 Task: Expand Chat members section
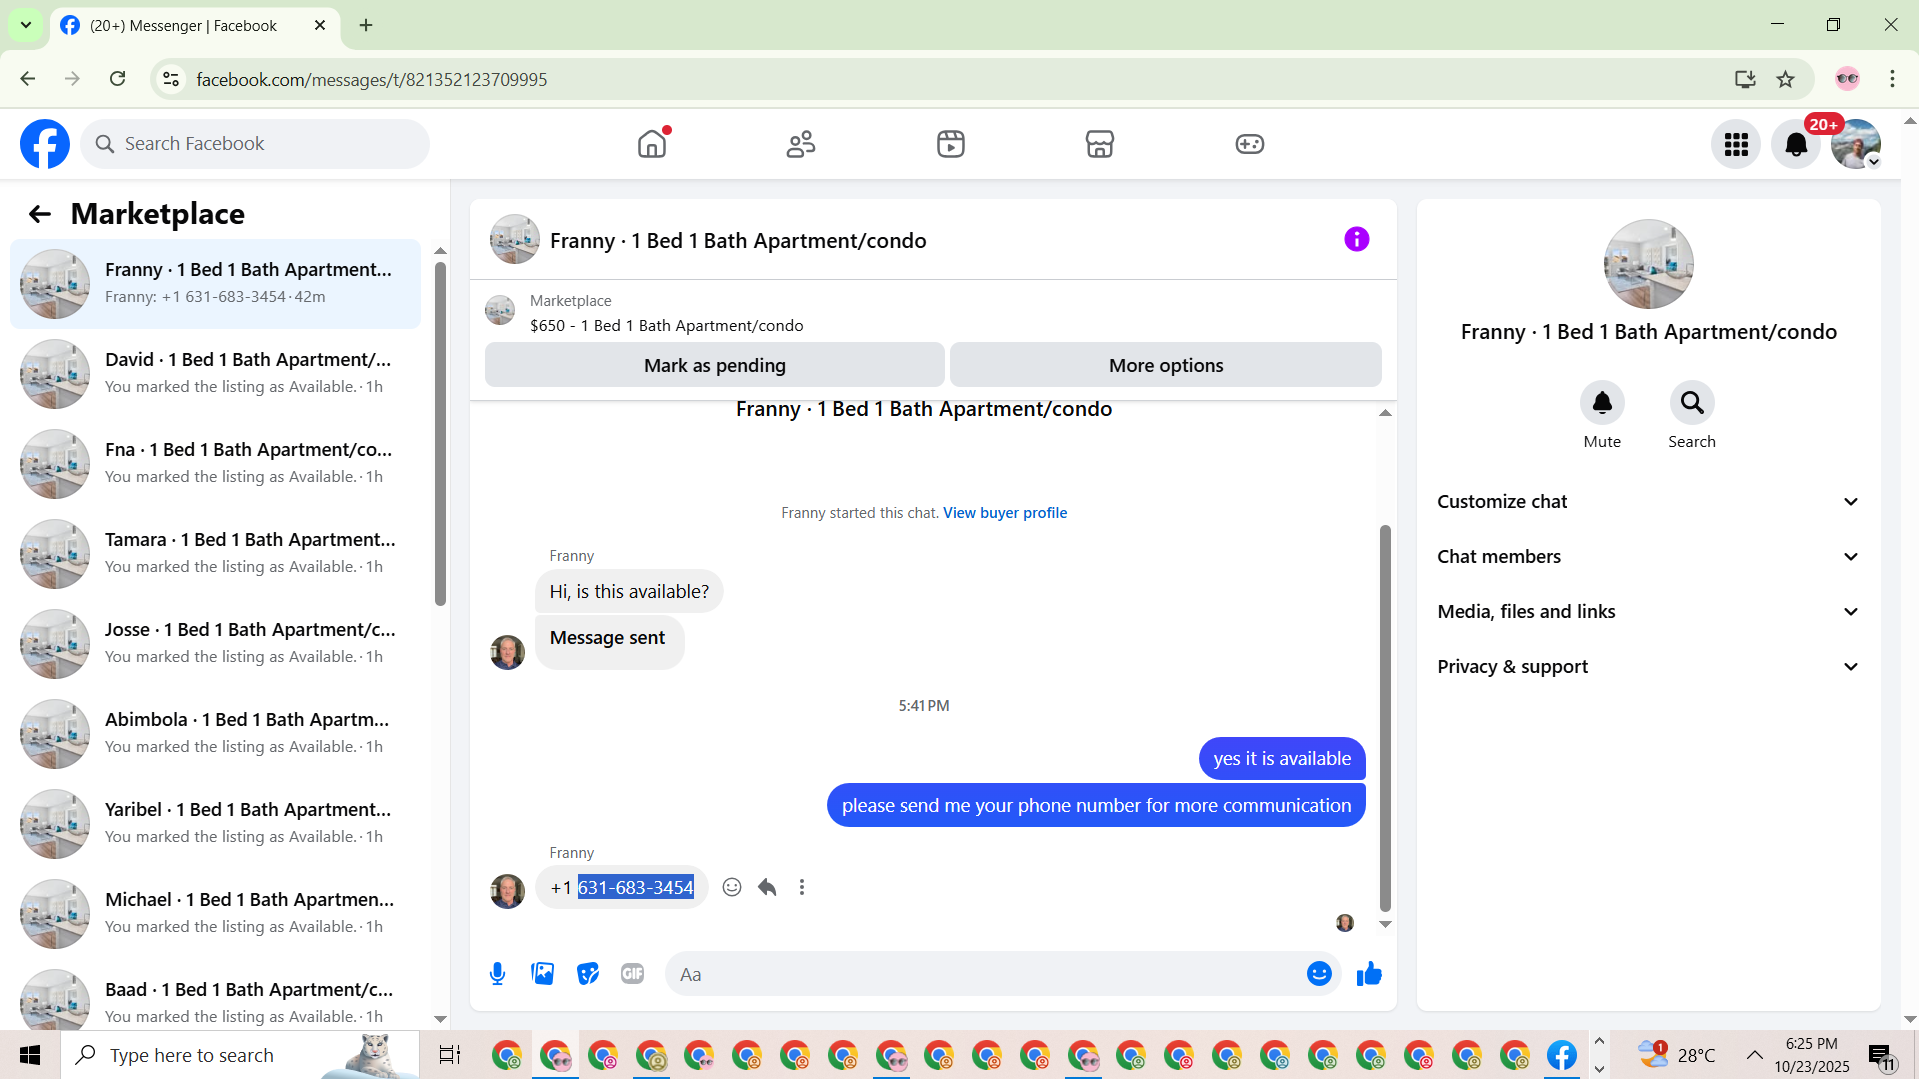(x=1648, y=557)
